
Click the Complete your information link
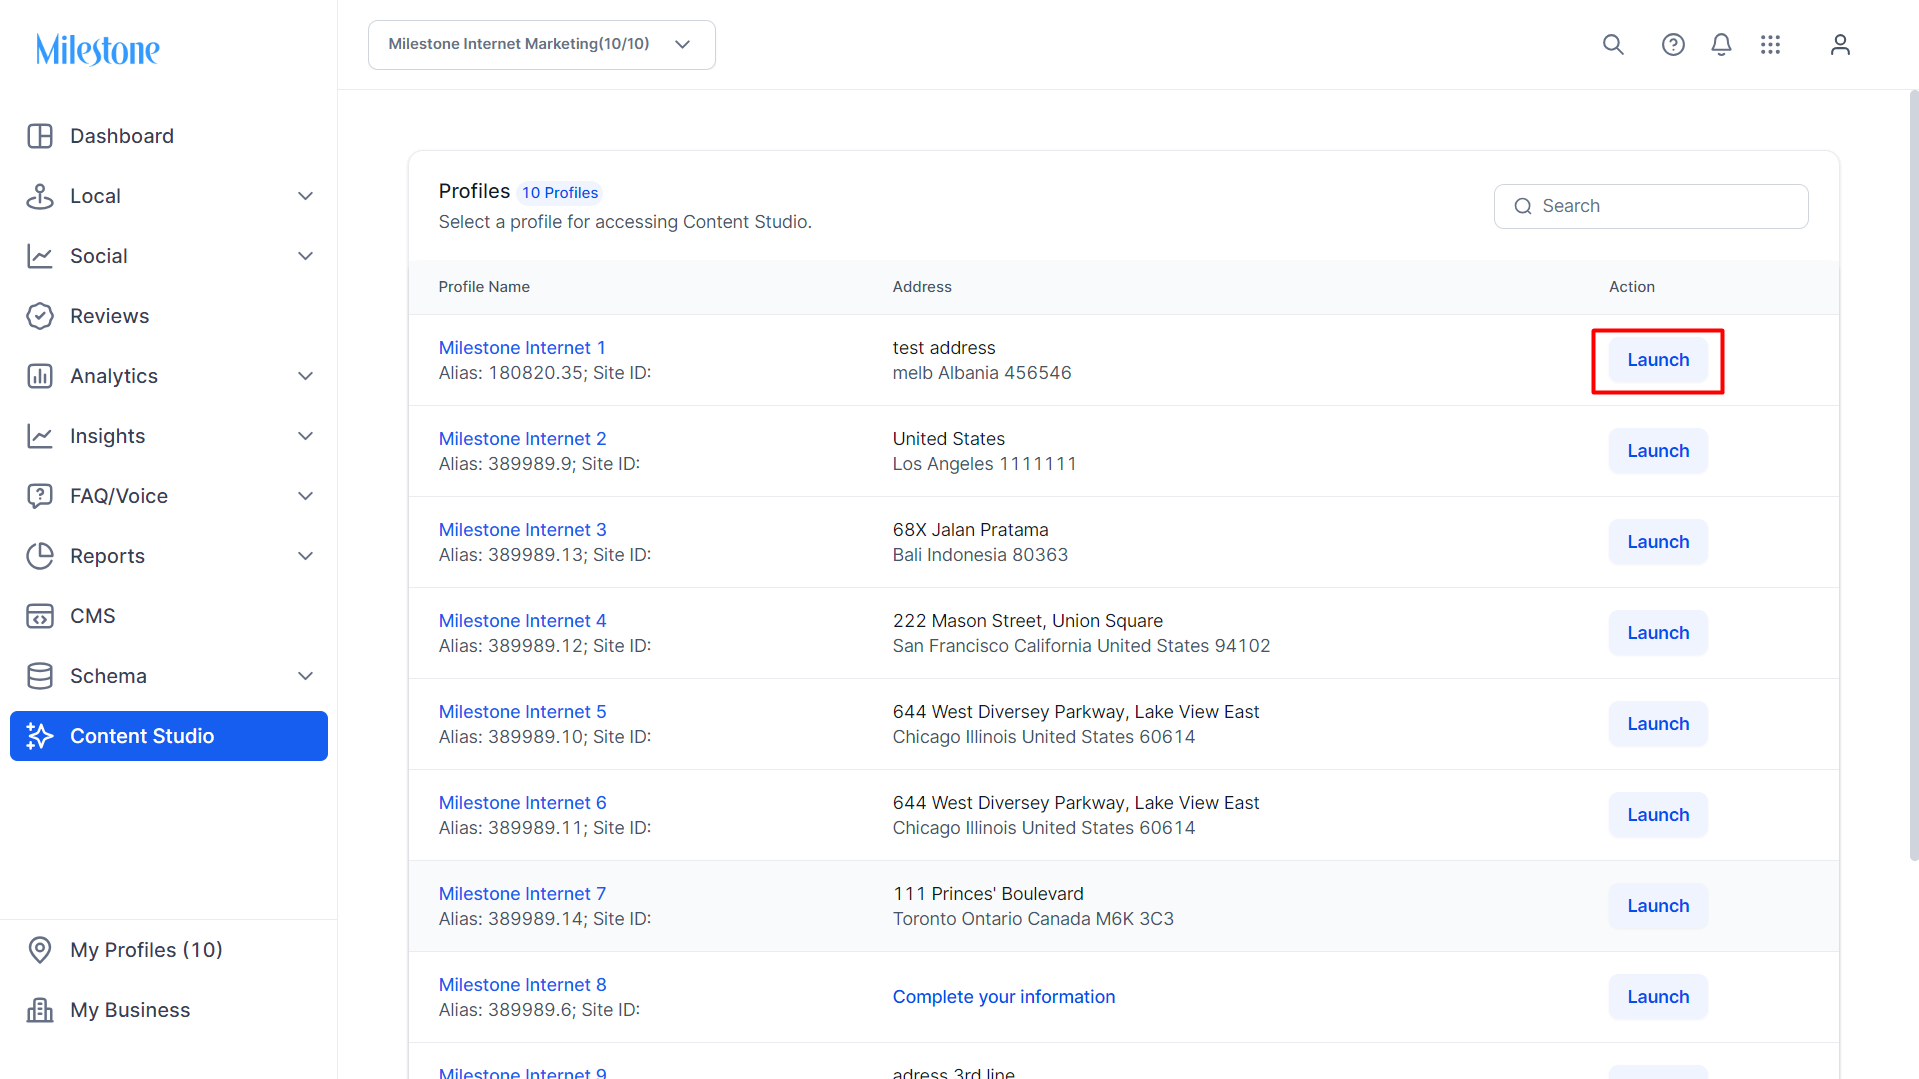1004,997
